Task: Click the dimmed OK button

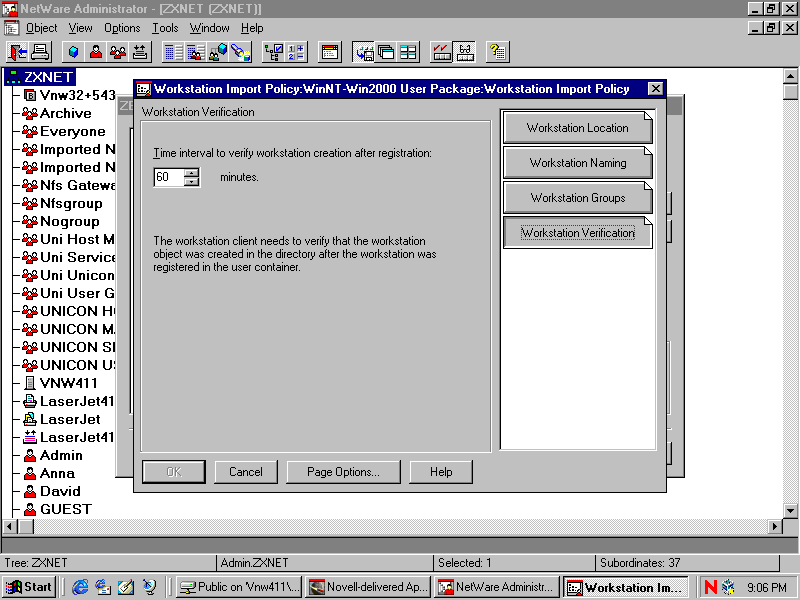Action: point(173,472)
